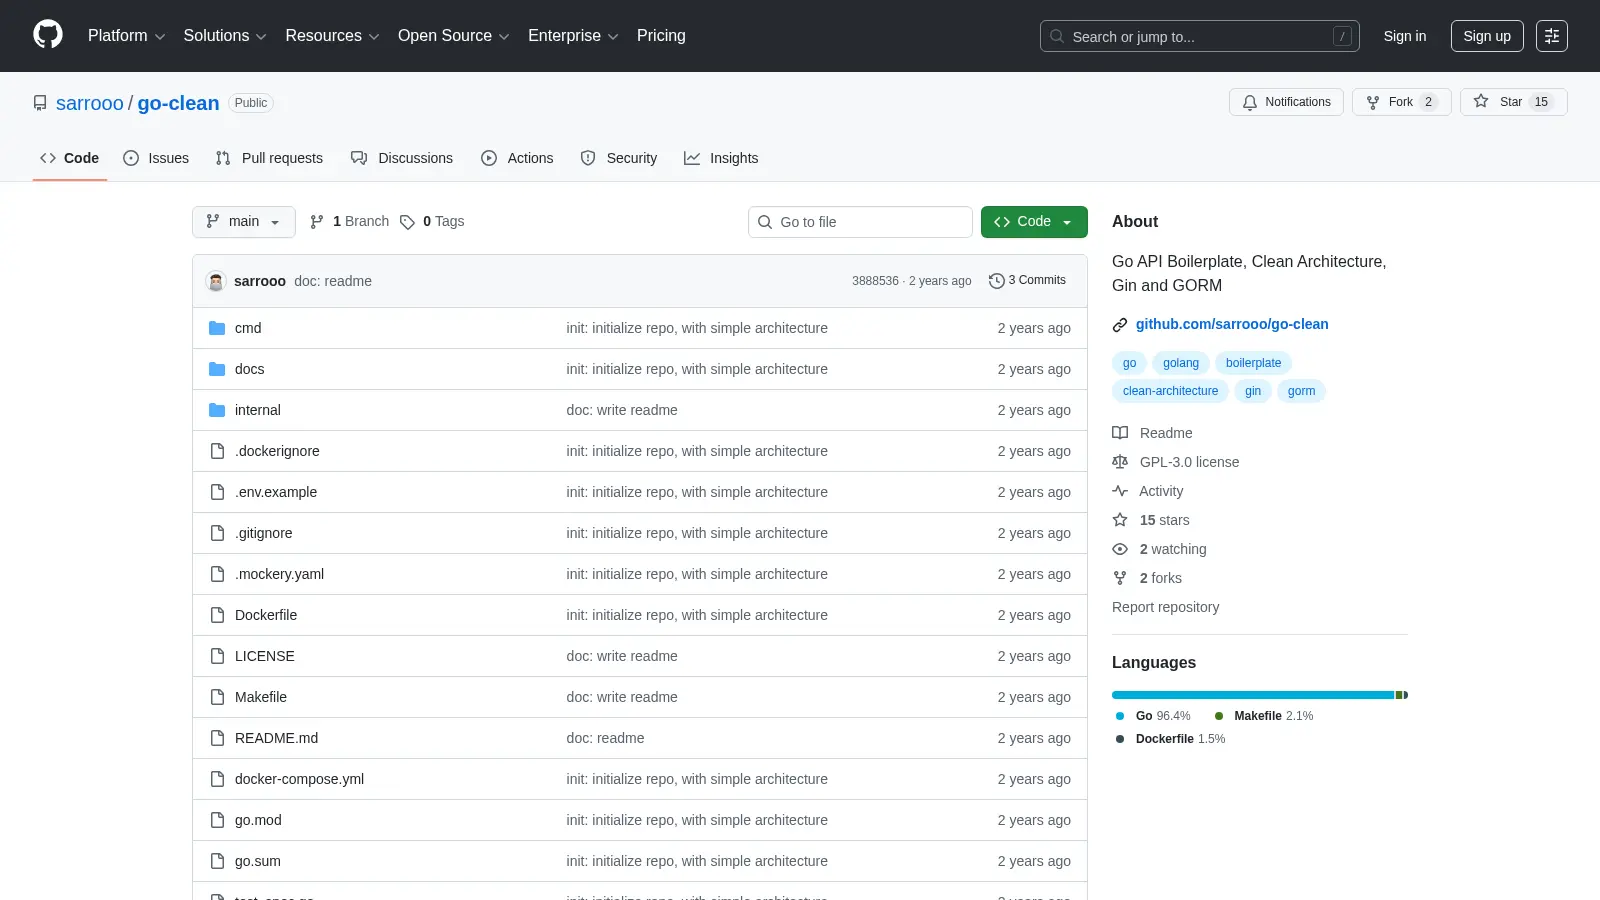Focus the Go to file input
This screenshot has height=900, width=1600.
(x=860, y=222)
